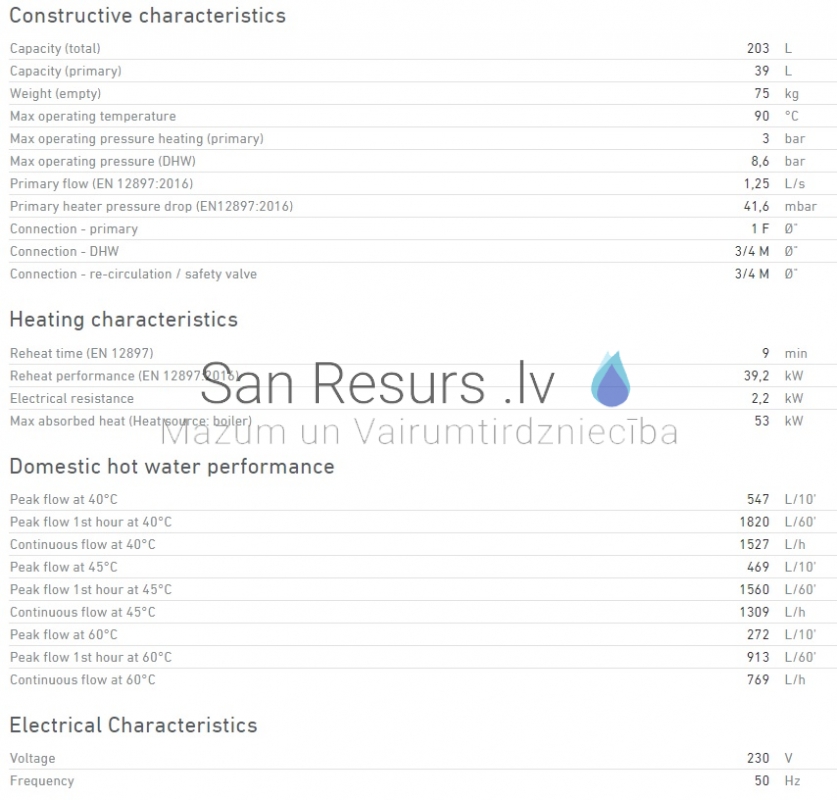
Task: Click the 39,2 kW reheat performance value
Action: (773, 376)
